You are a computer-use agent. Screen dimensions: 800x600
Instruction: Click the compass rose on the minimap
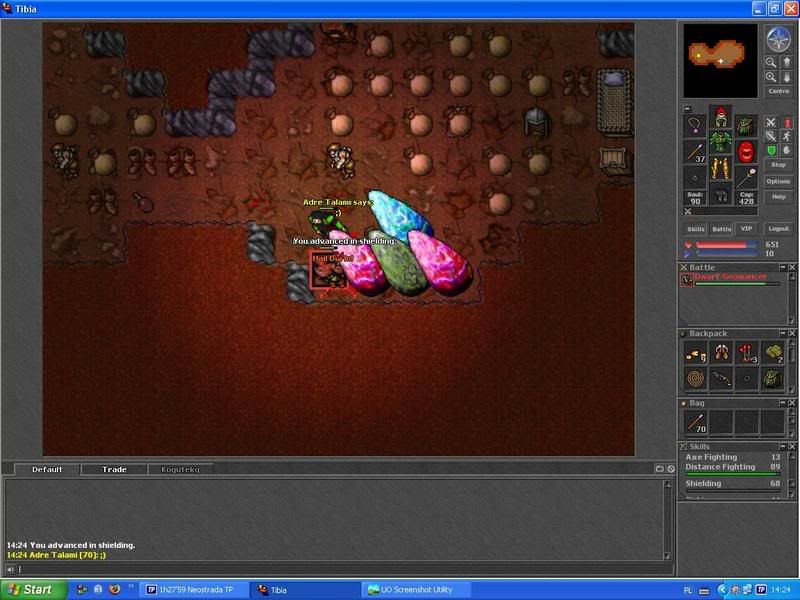click(x=779, y=39)
